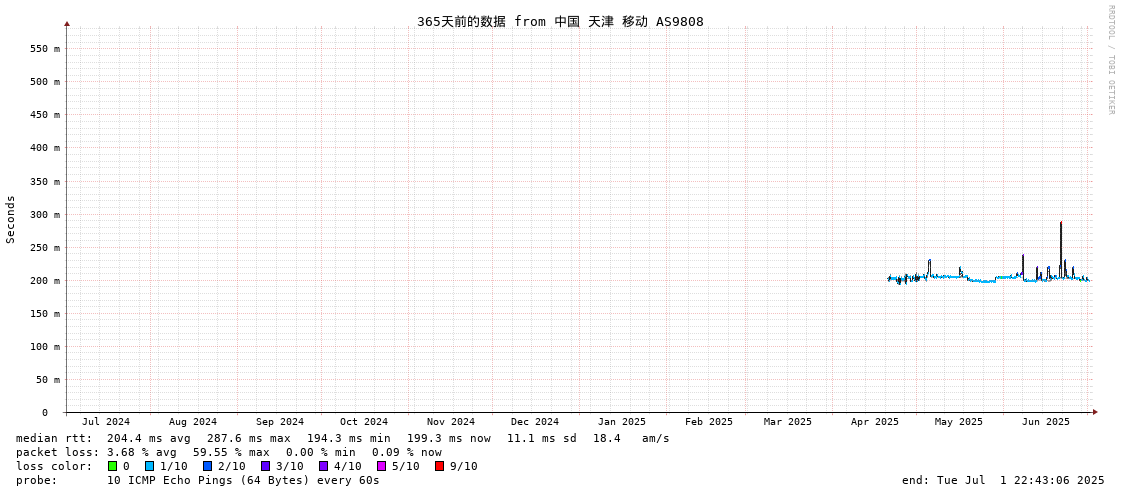Click the '100 m' y-axis tick label

click(46, 347)
